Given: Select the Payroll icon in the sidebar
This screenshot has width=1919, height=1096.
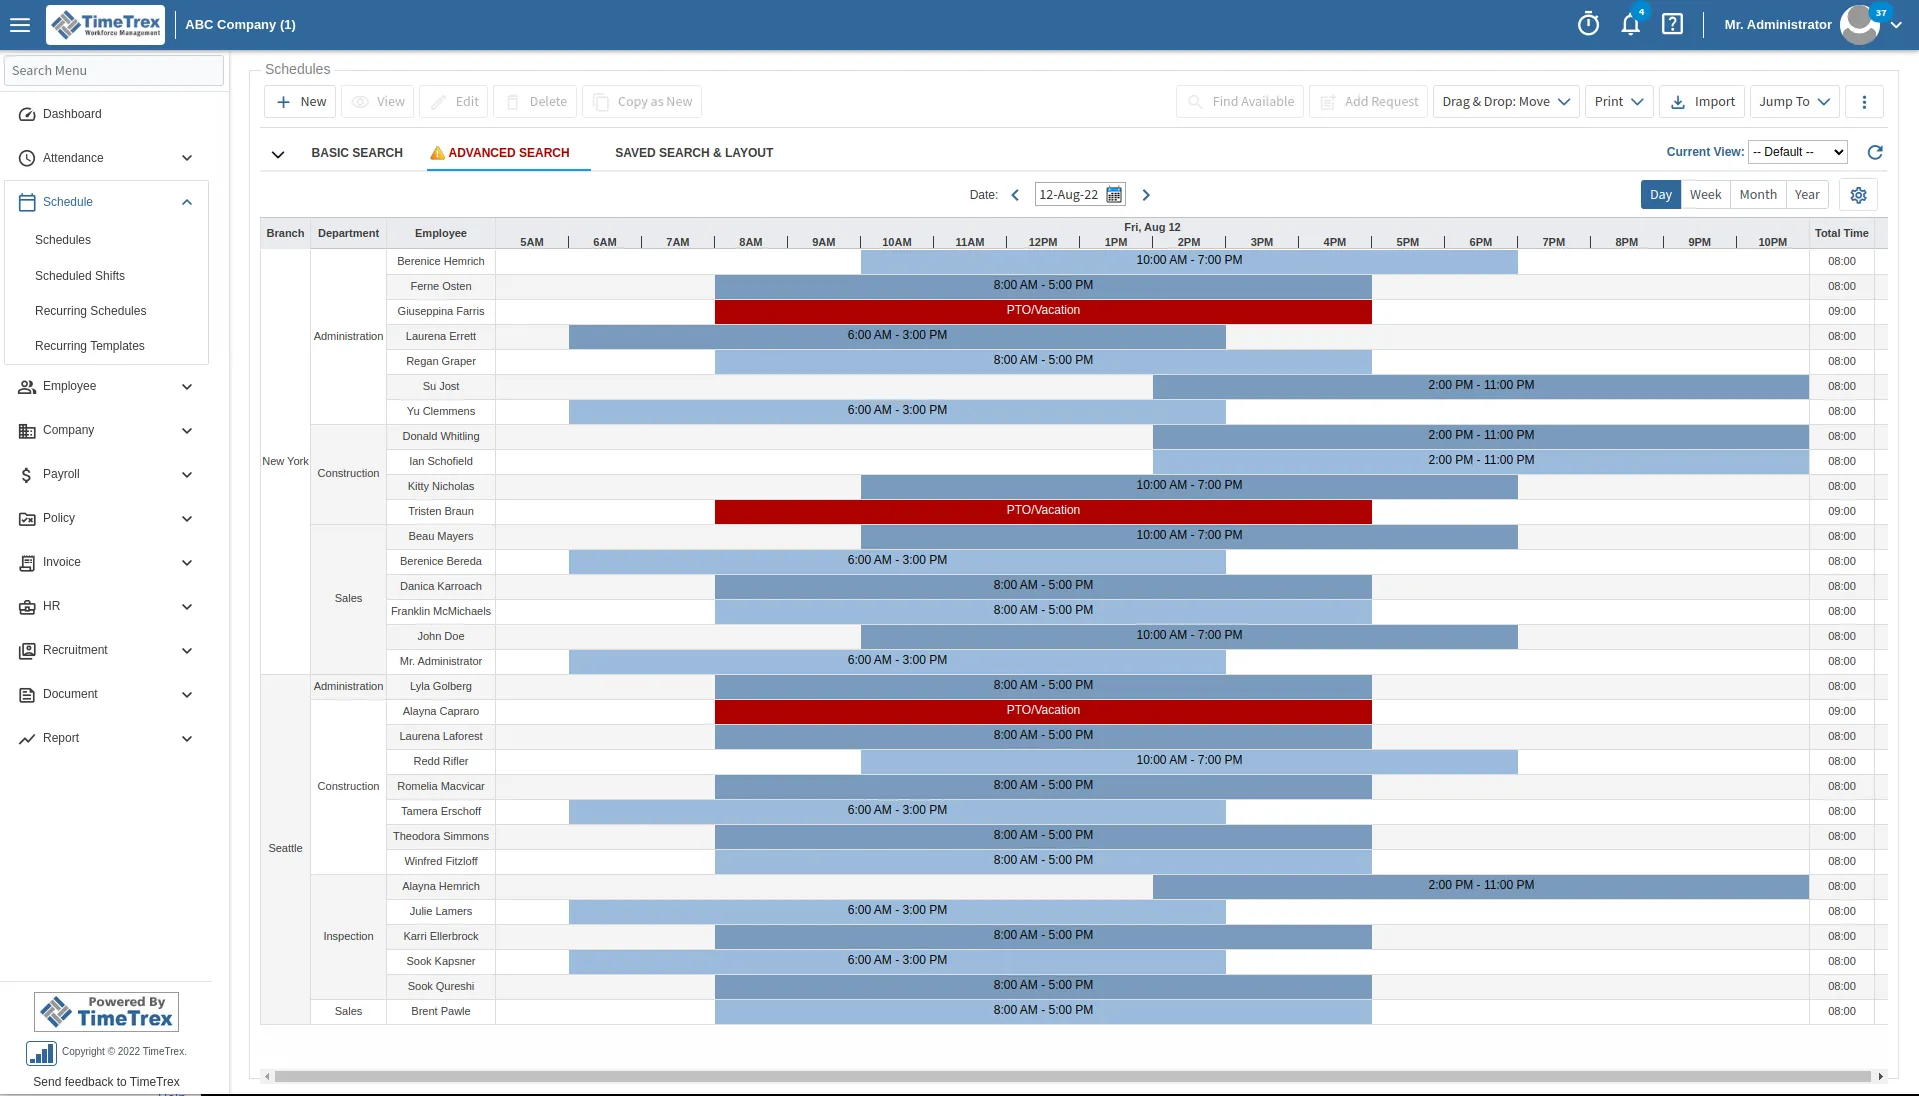Looking at the screenshot, I should pyautogui.click(x=27, y=474).
